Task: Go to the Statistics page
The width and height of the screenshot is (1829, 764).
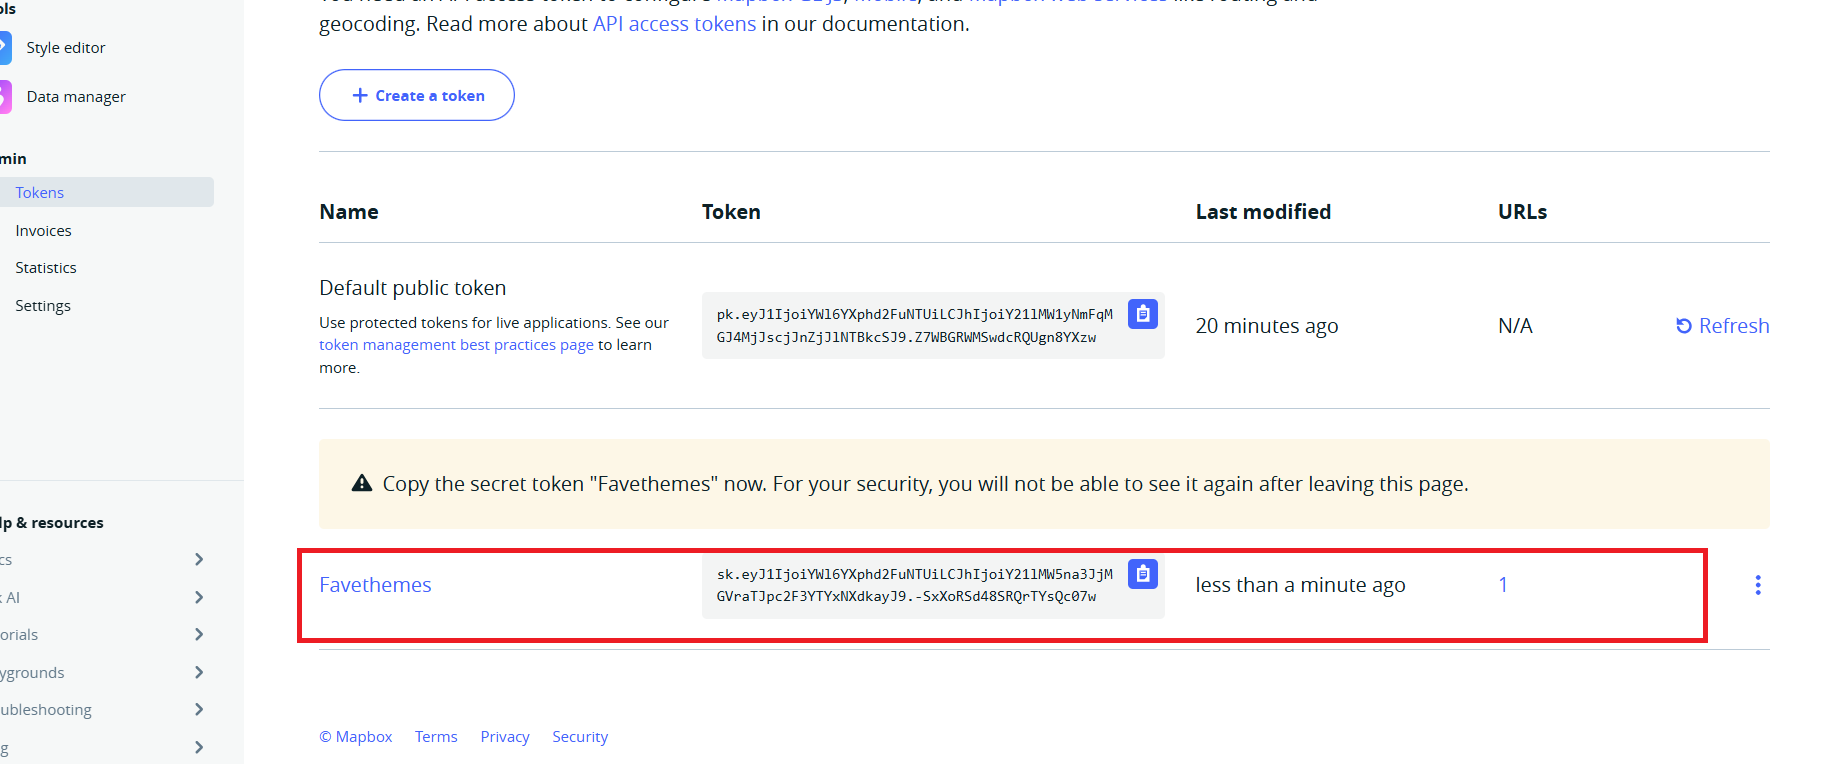Action: [46, 268]
